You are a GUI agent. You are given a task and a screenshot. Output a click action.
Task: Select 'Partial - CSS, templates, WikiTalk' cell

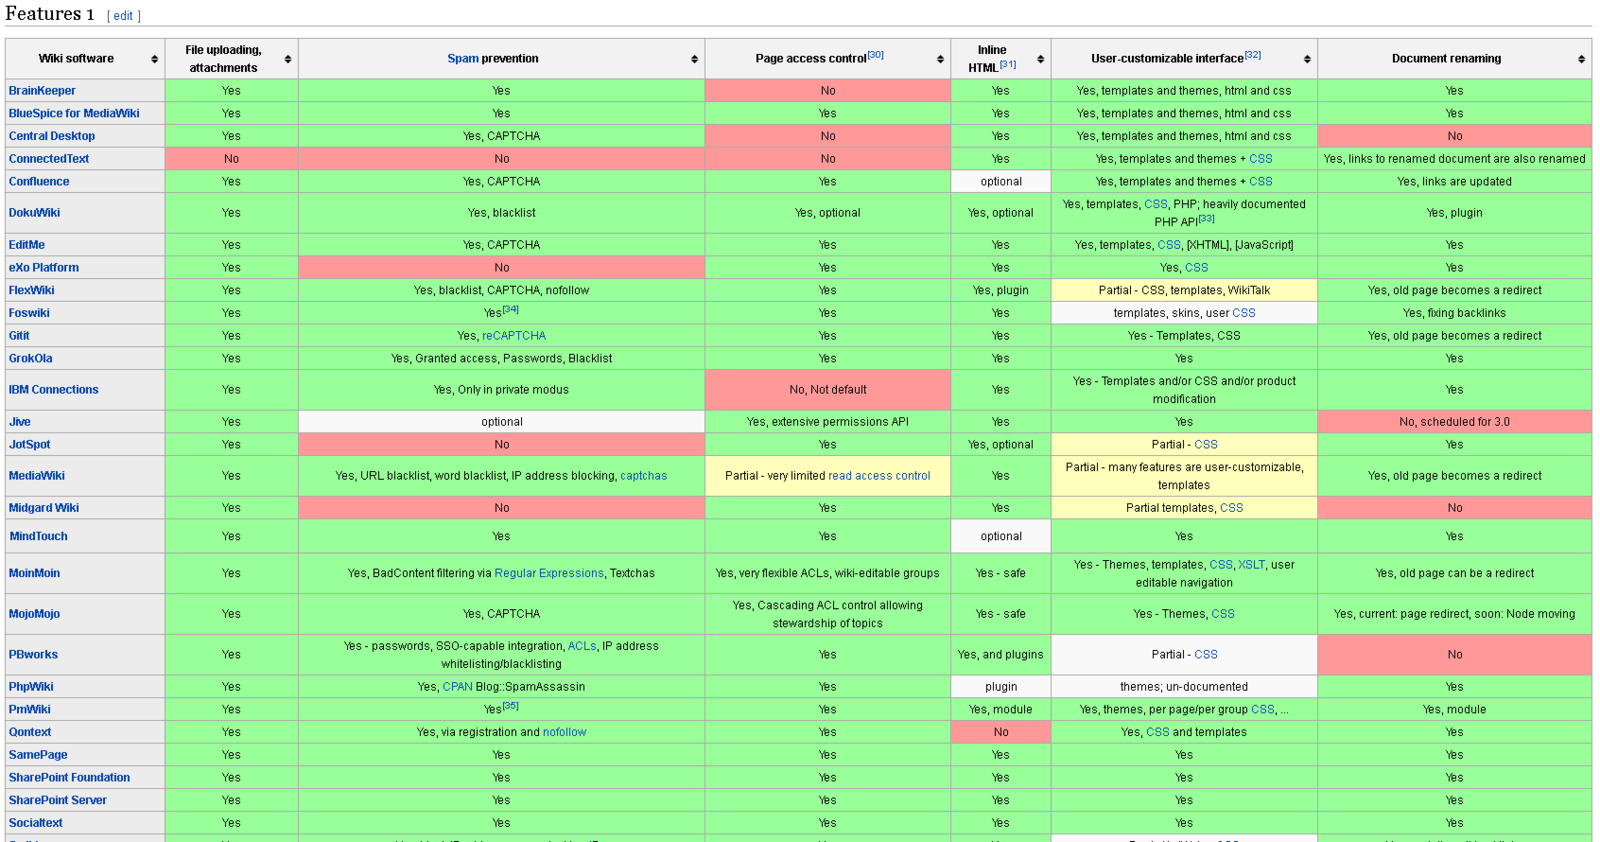1184,291
